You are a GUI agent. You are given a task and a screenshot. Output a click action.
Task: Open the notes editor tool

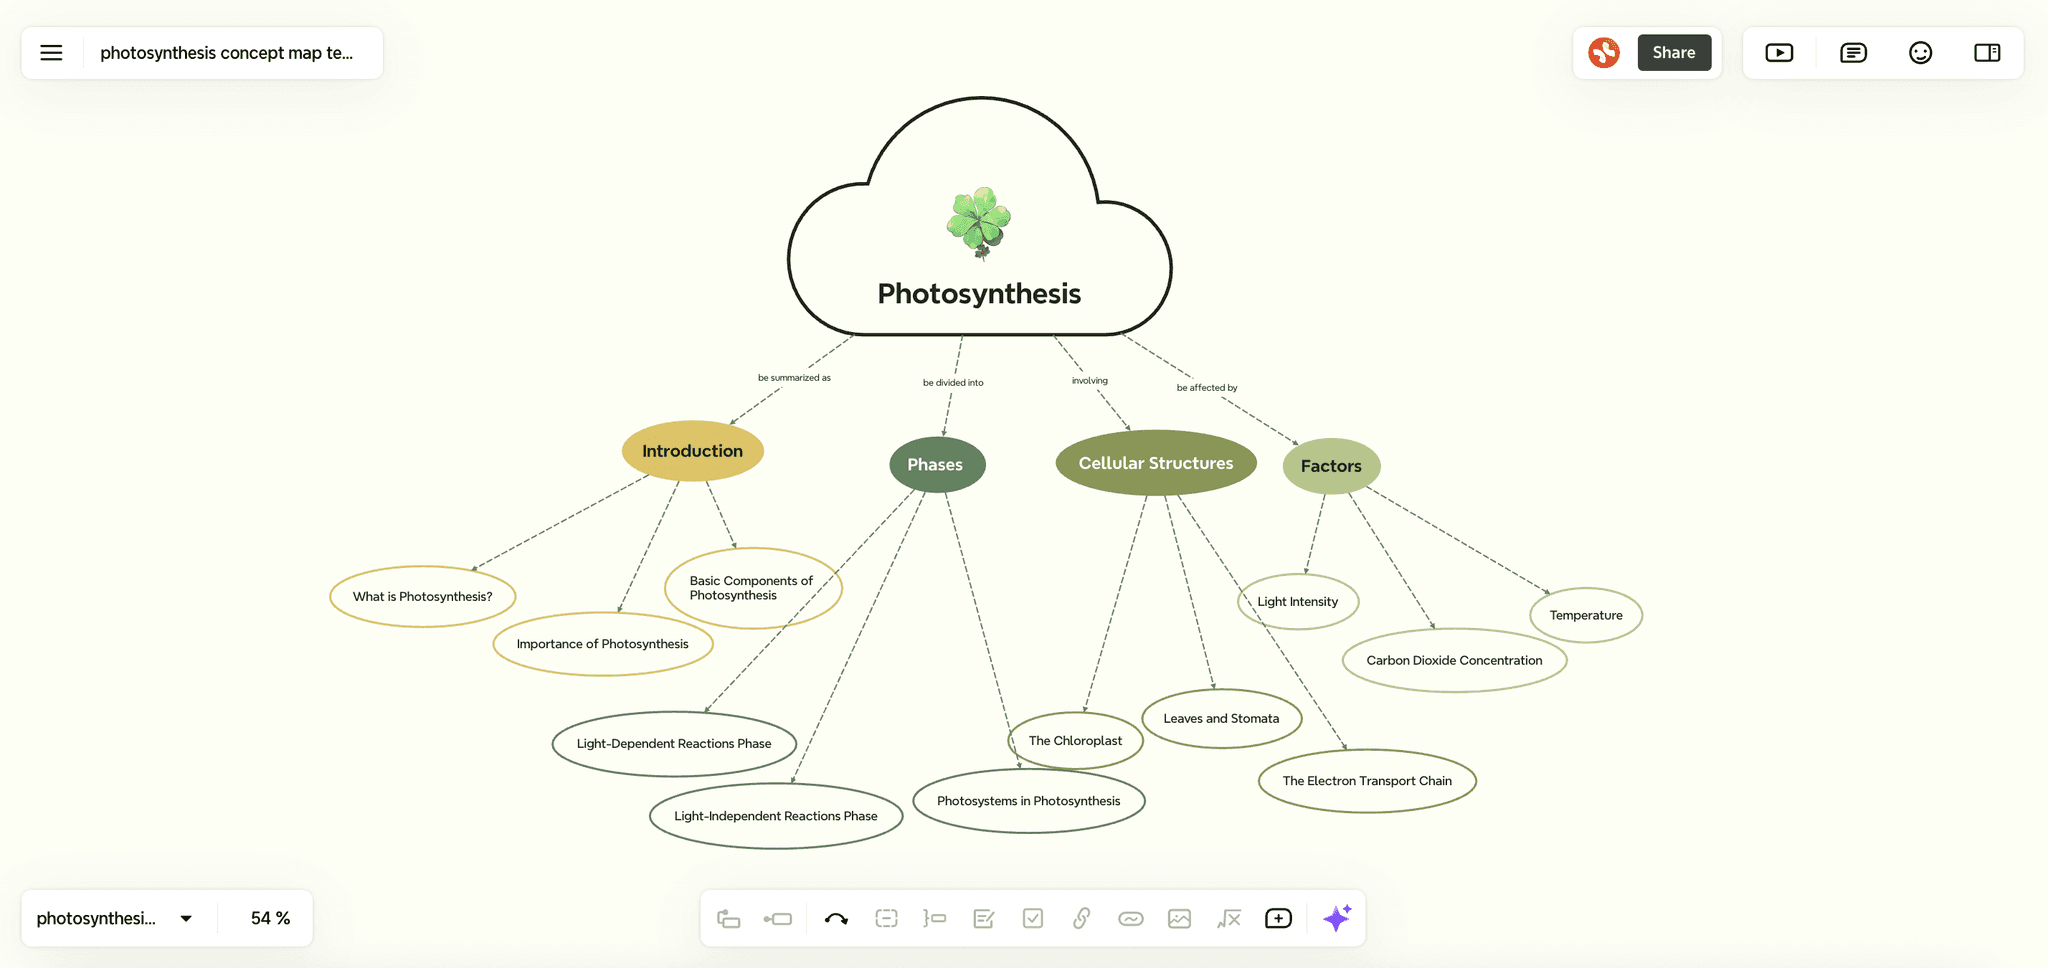(984, 918)
